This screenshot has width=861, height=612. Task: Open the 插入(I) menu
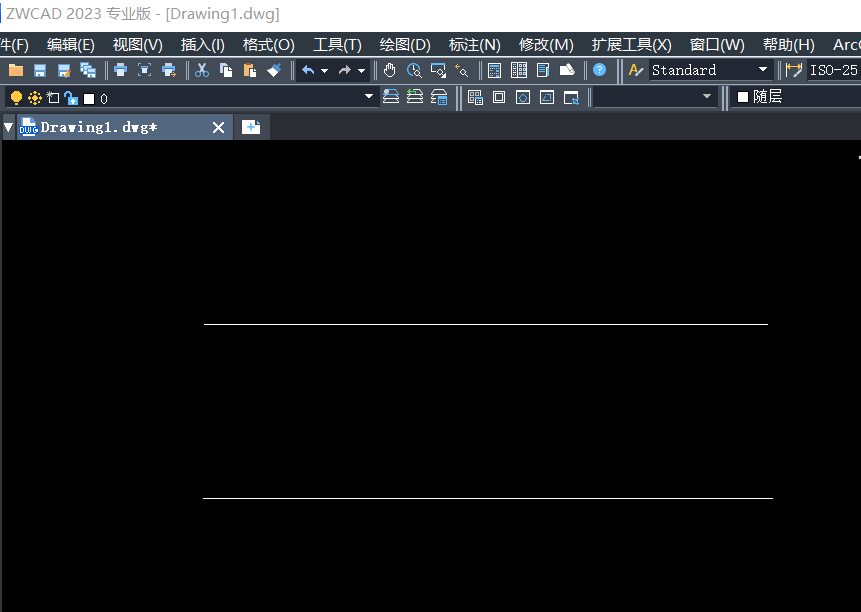click(203, 44)
